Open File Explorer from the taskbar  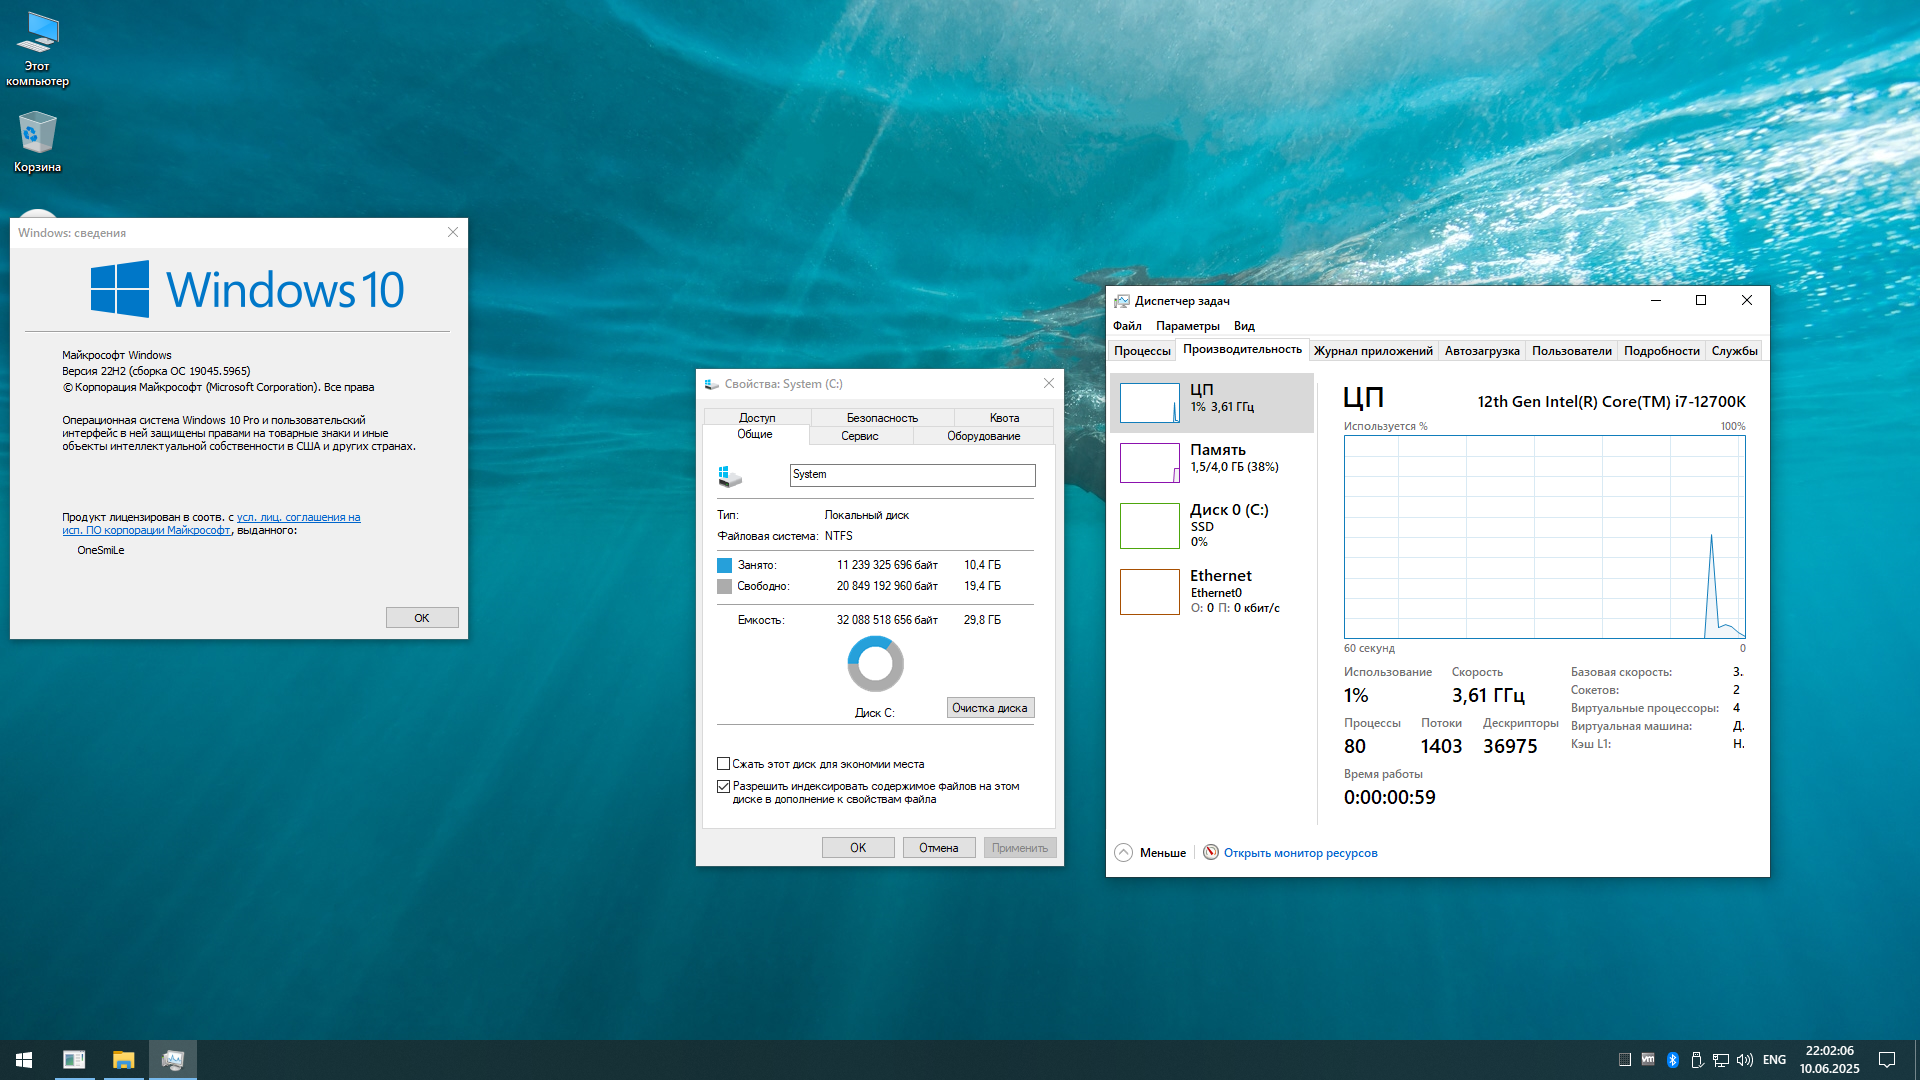(123, 1059)
